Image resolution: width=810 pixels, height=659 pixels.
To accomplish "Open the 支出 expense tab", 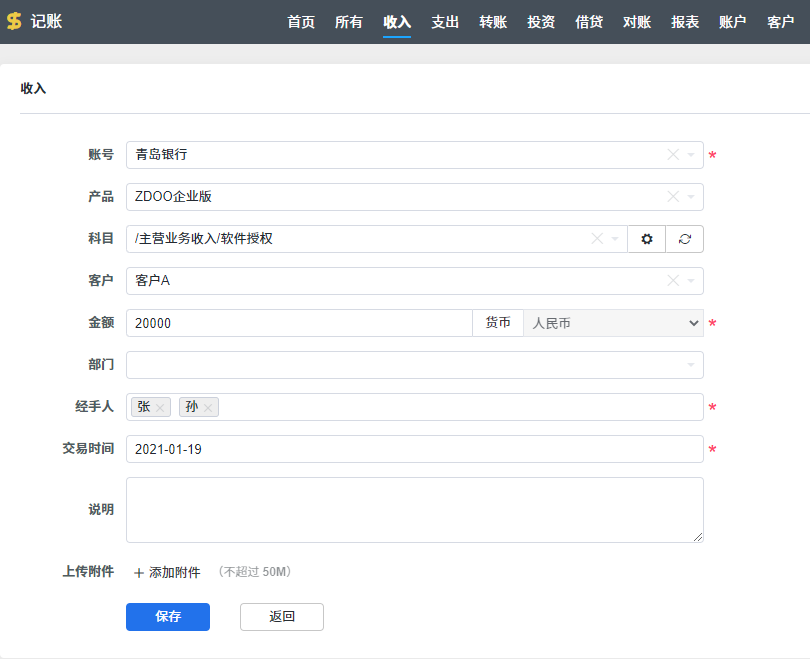I will point(445,22).
